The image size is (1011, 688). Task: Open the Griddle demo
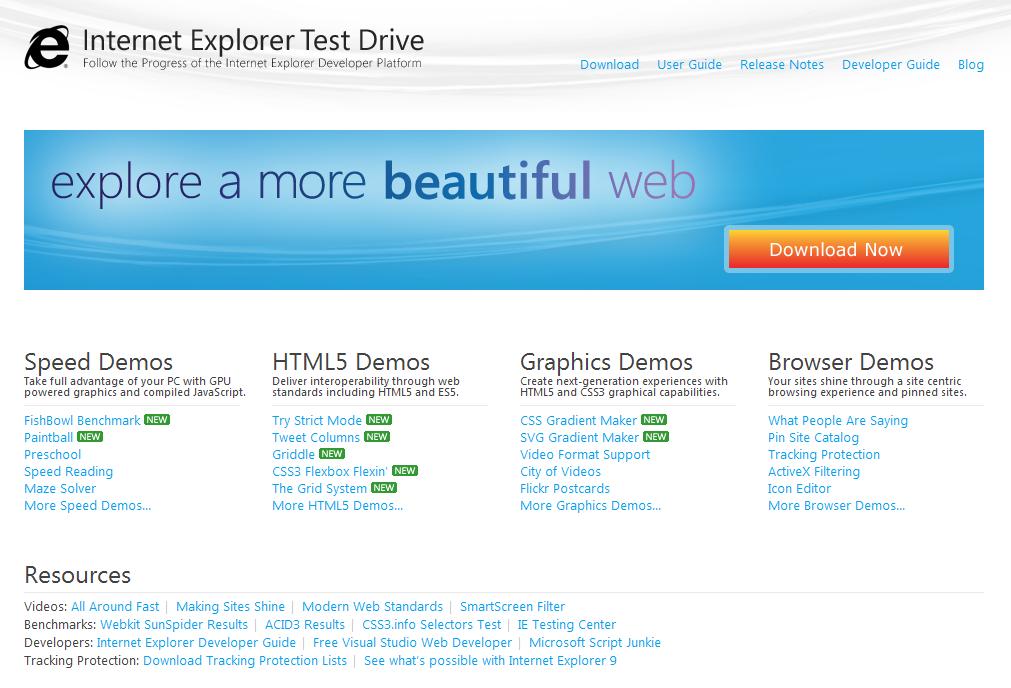point(293,455)
